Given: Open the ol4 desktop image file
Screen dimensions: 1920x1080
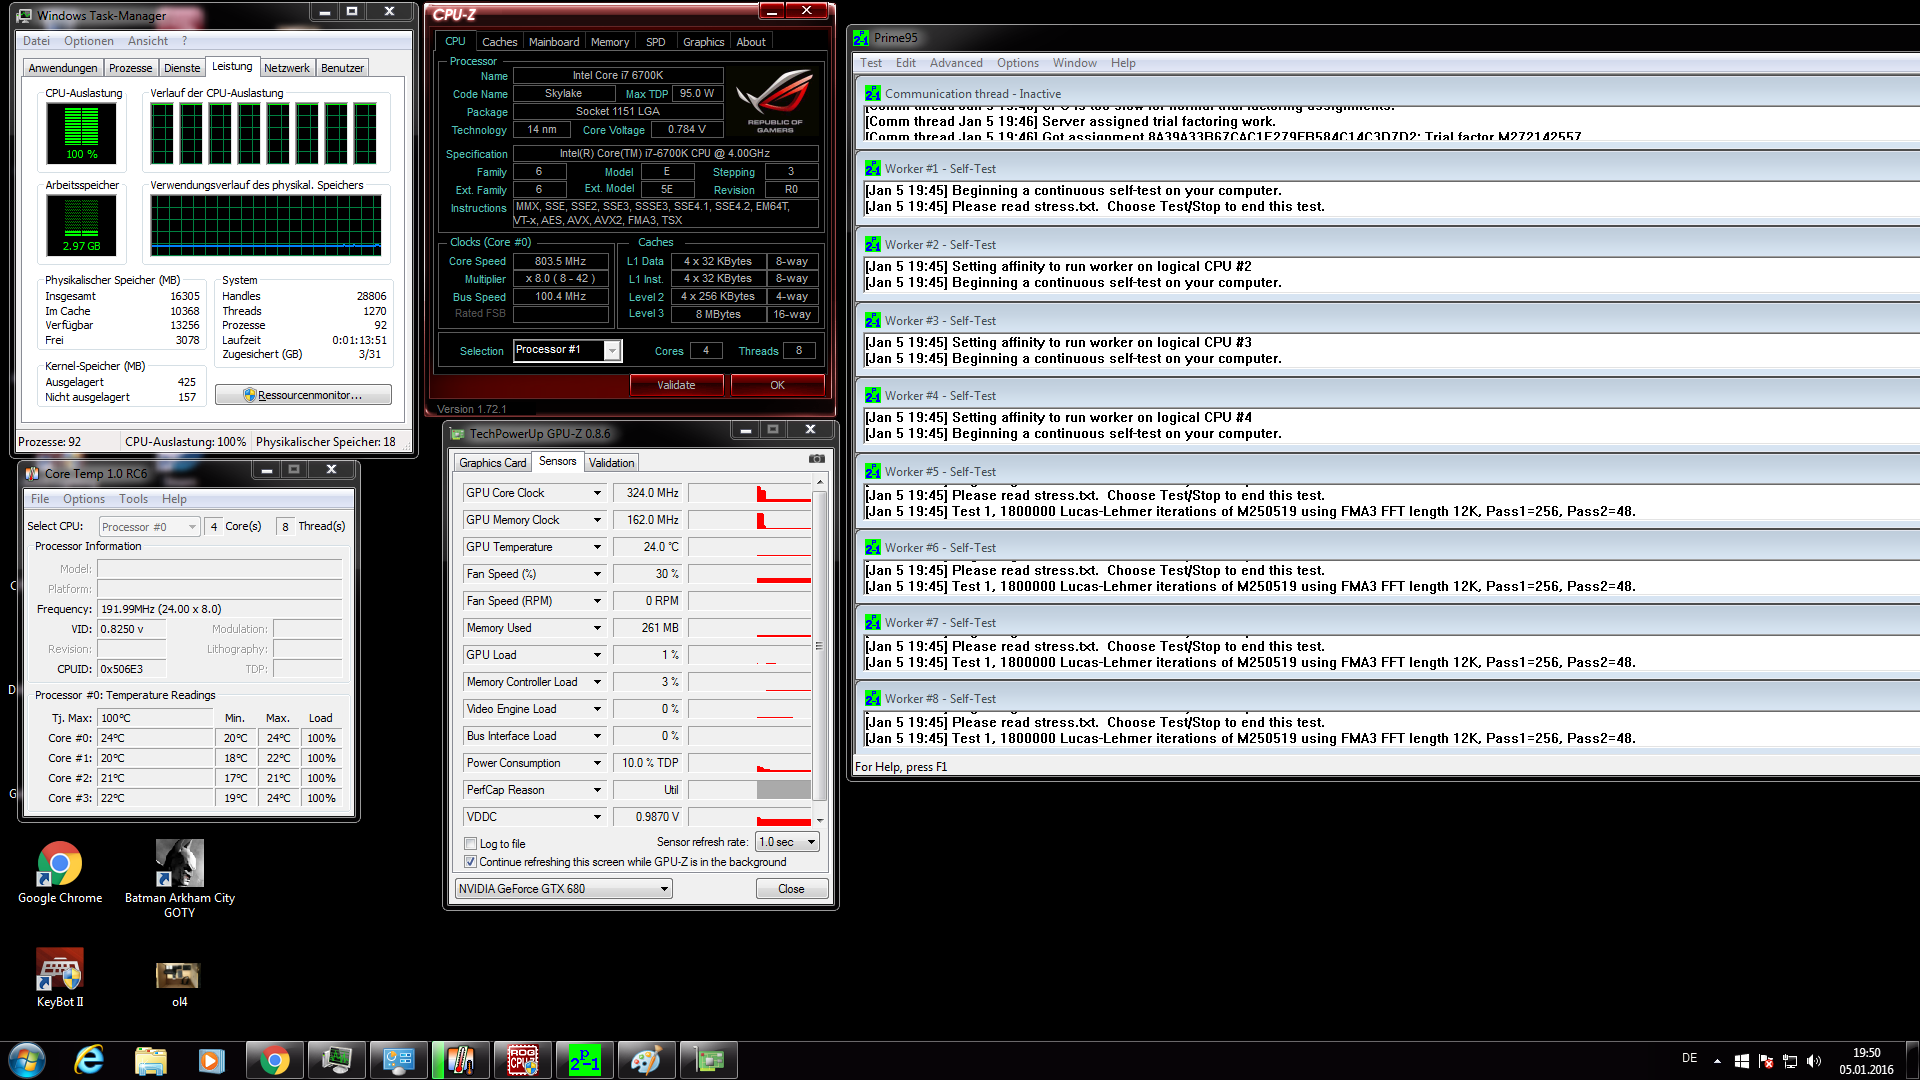Looking at the screenshot, I should (x=179, y=975).
